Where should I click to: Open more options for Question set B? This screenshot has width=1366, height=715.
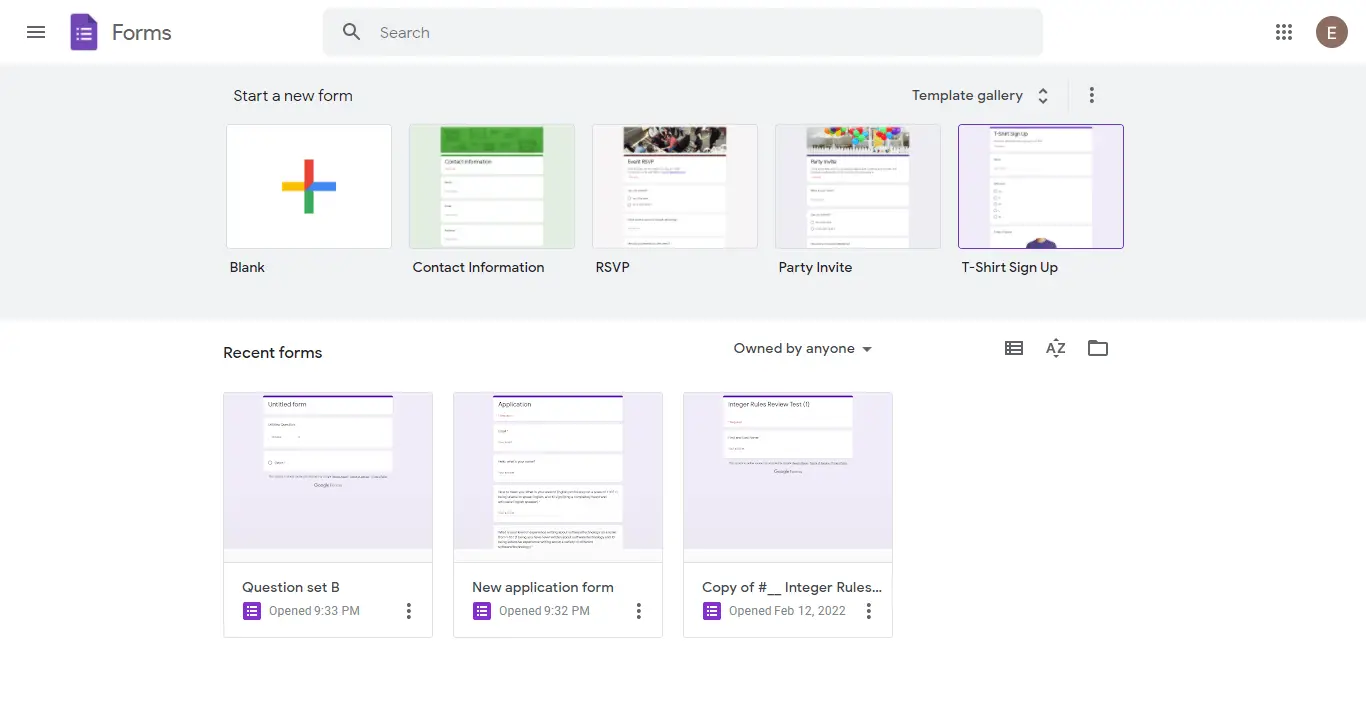point(409,611)
